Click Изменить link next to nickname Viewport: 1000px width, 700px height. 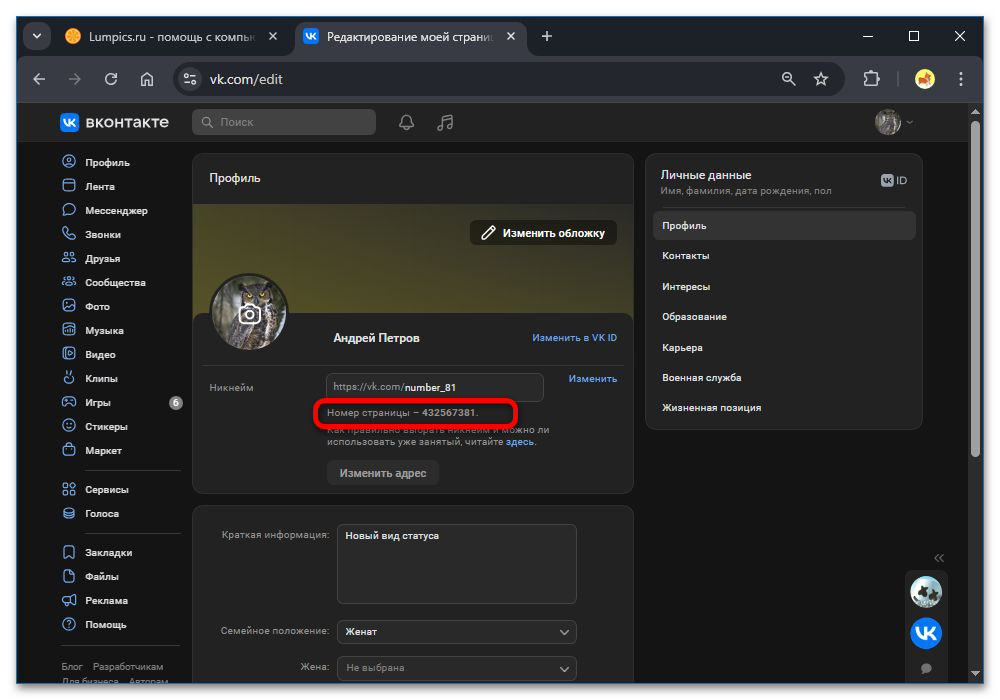point(592,379)
